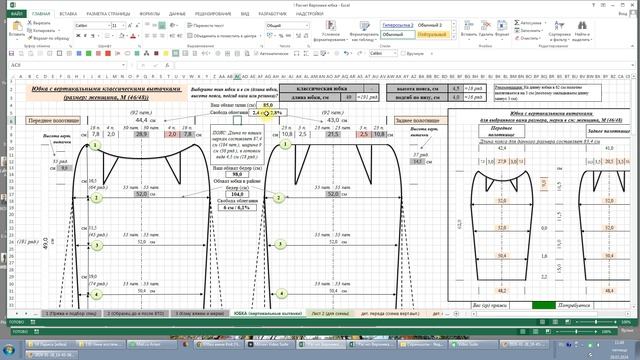Open the font name Calibri dropdown

pyautogui.click(x=109, y=25)
